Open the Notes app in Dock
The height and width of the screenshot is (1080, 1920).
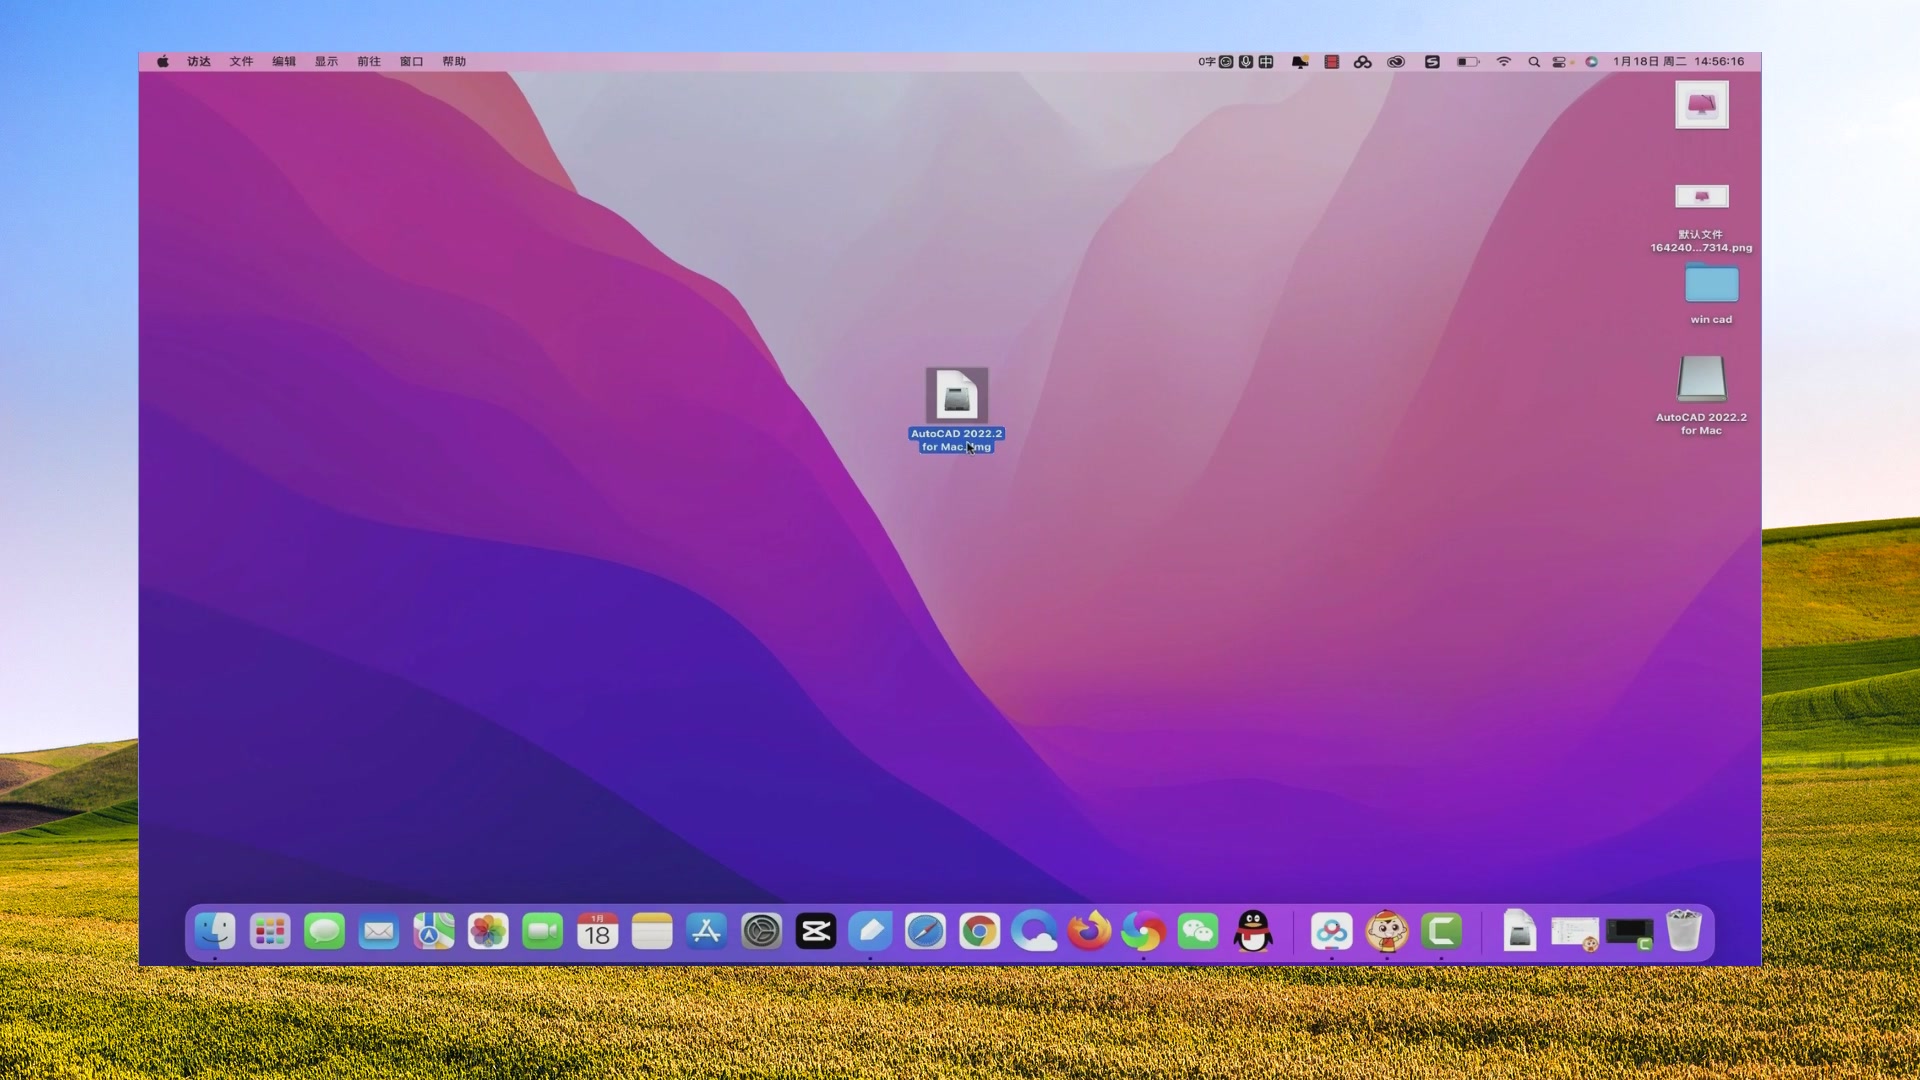[x=652, y=932]
